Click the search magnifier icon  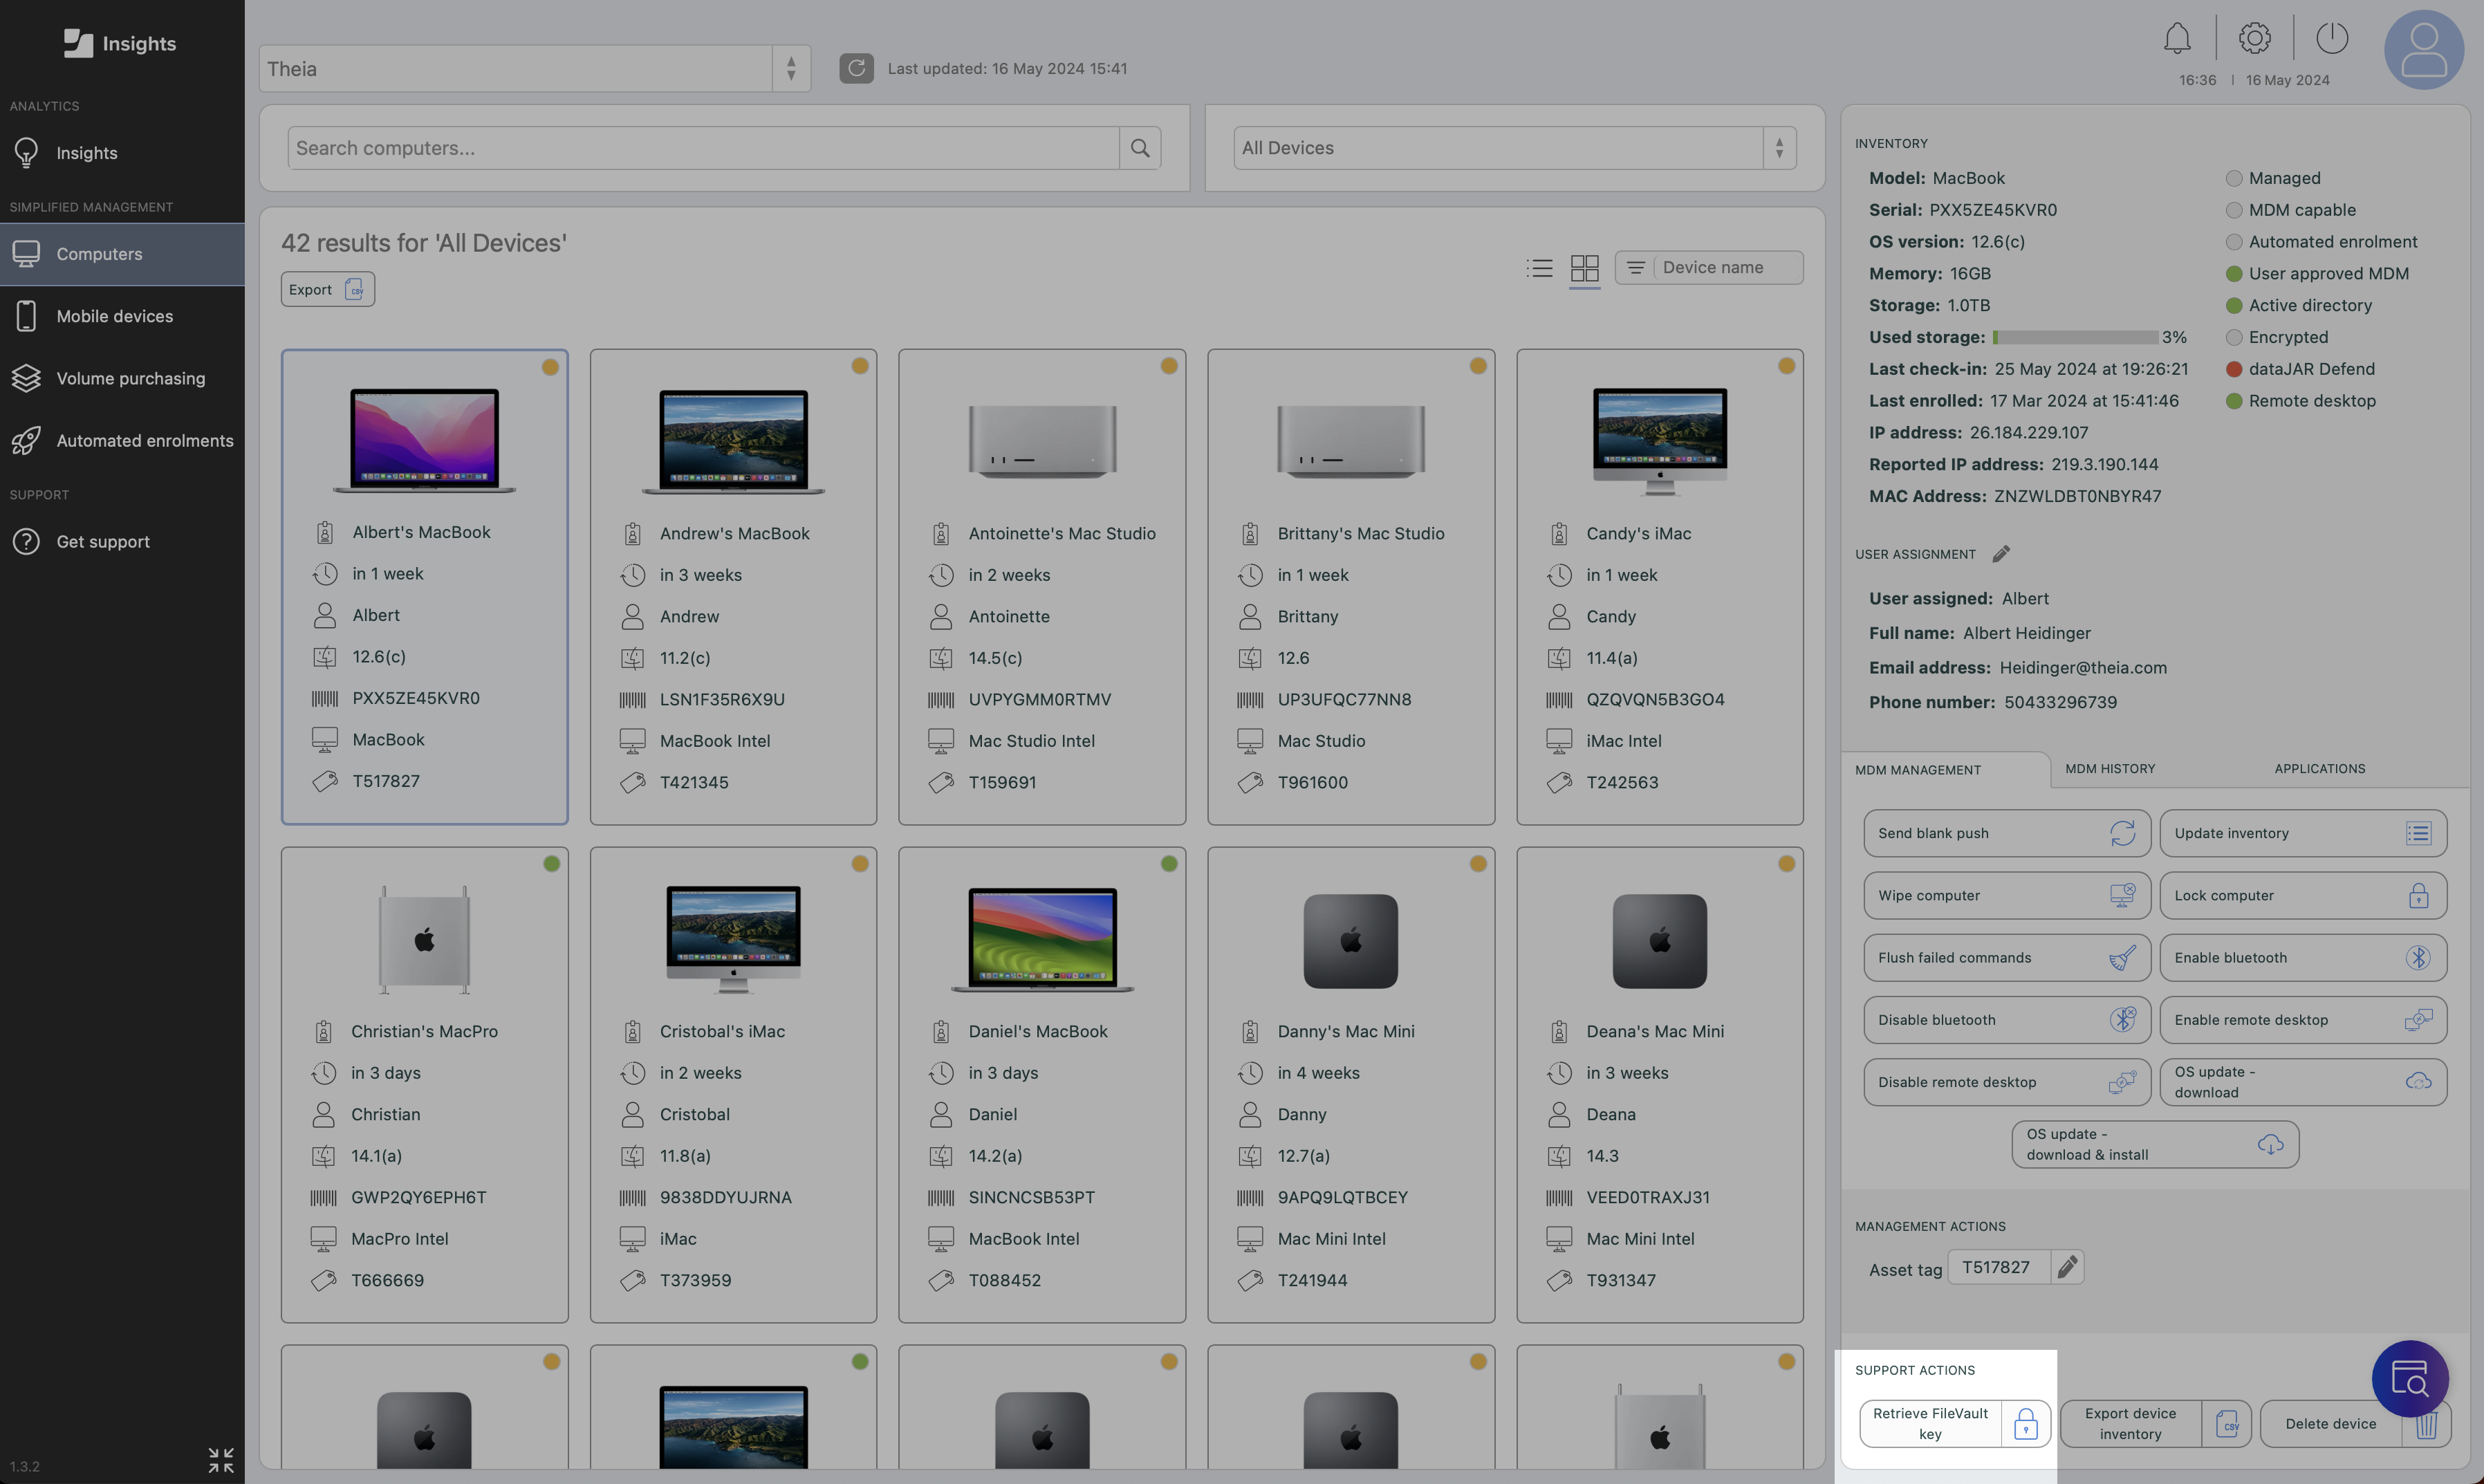click(x=1140, y=148)
